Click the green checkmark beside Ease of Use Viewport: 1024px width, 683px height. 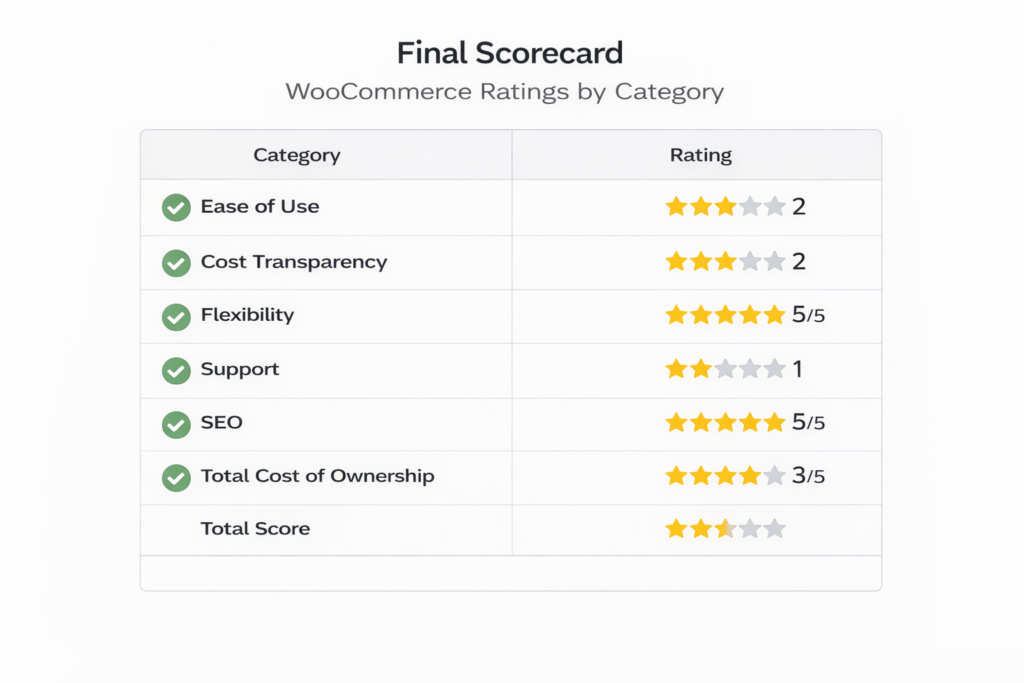(x=176, y=208)
